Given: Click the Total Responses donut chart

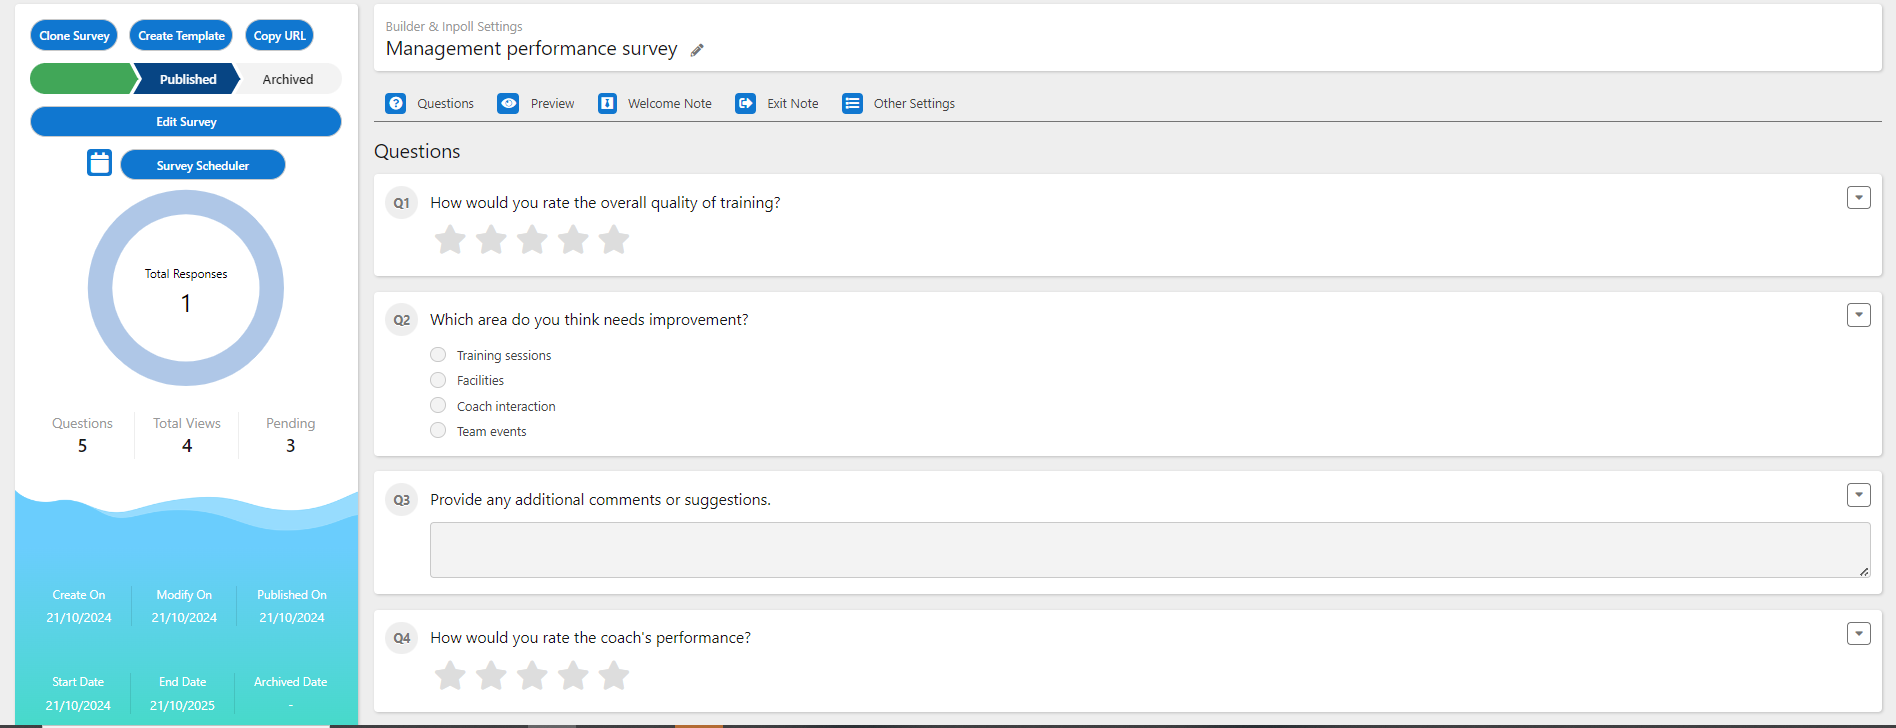Looking at the screenshot, I should [x=186, y=288].
